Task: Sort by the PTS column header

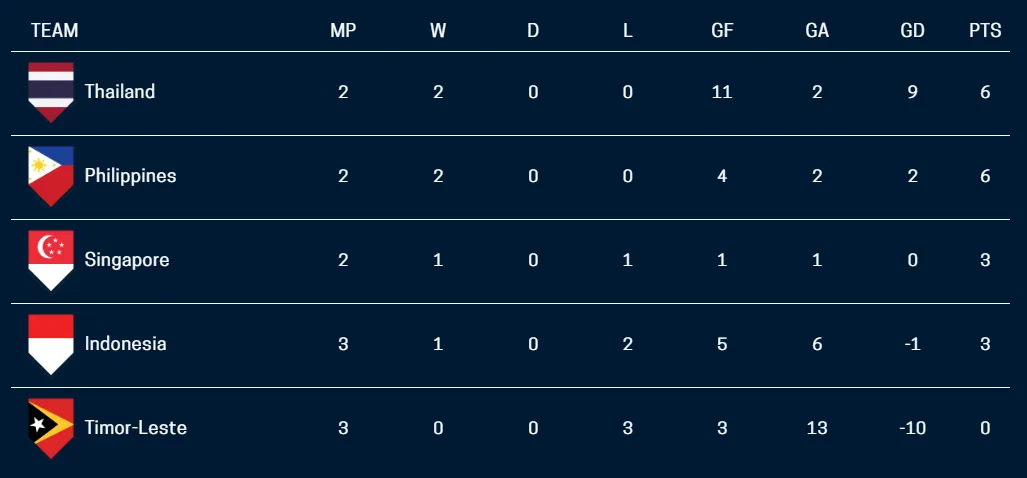Action: (985, 31)
